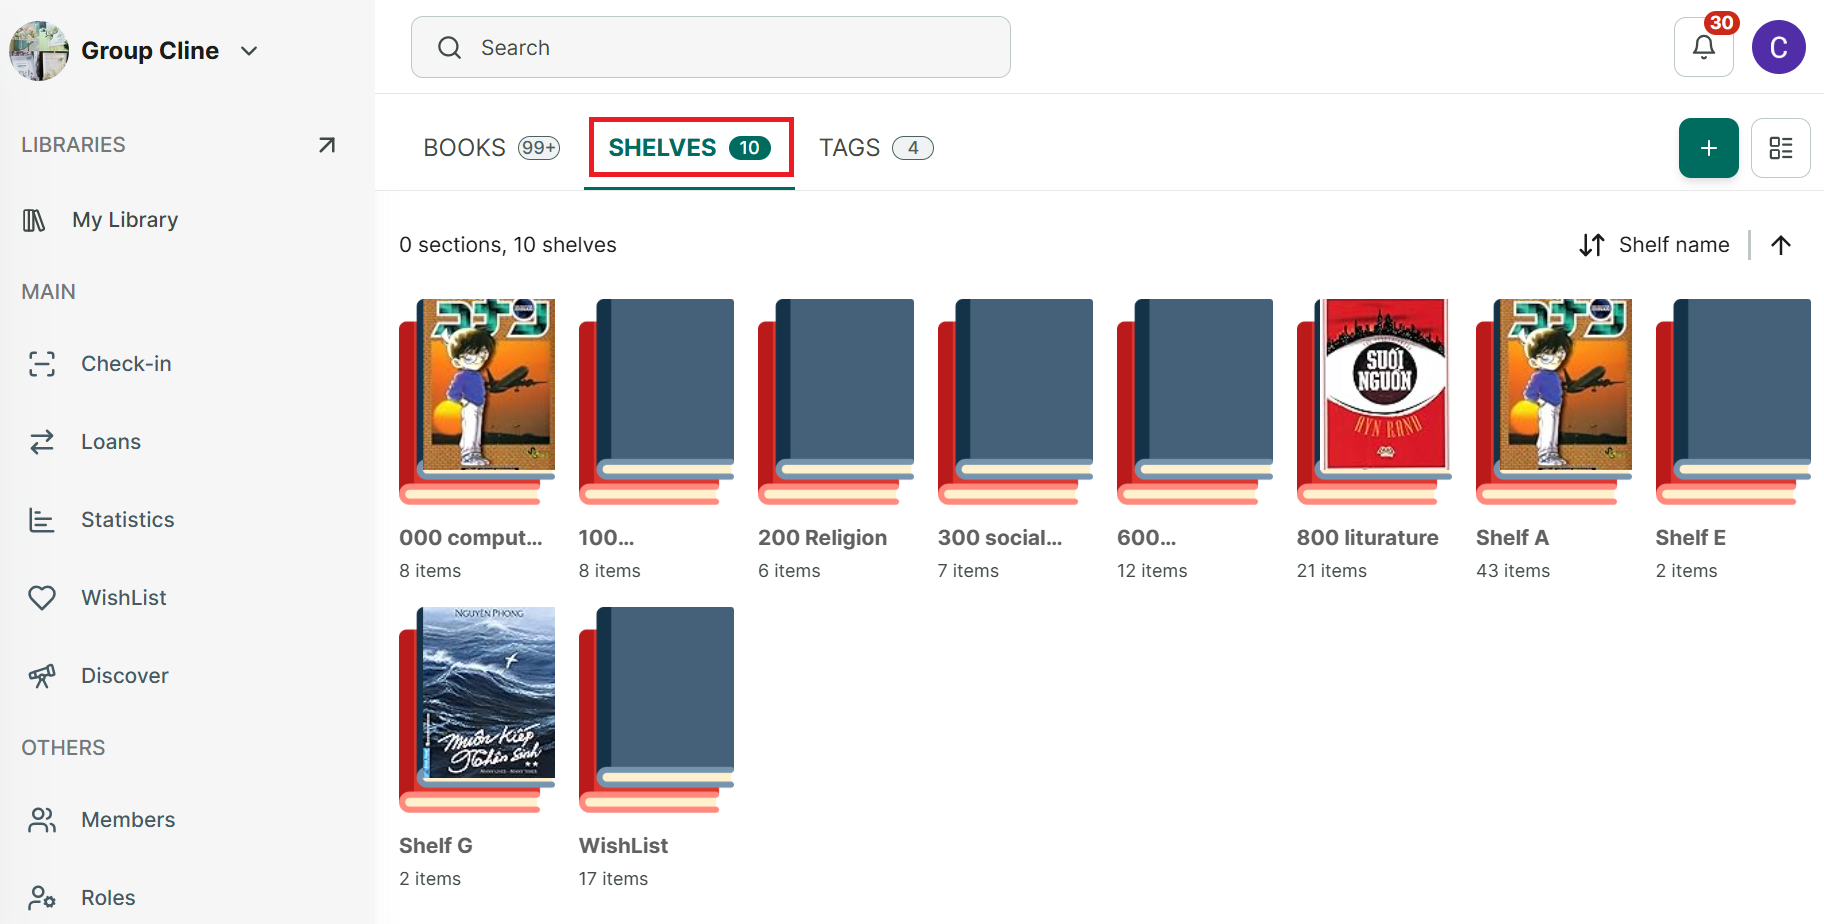1824x924 pixels.
Task: Click the WishList sidebar label
Action: [x=124, y=598]
